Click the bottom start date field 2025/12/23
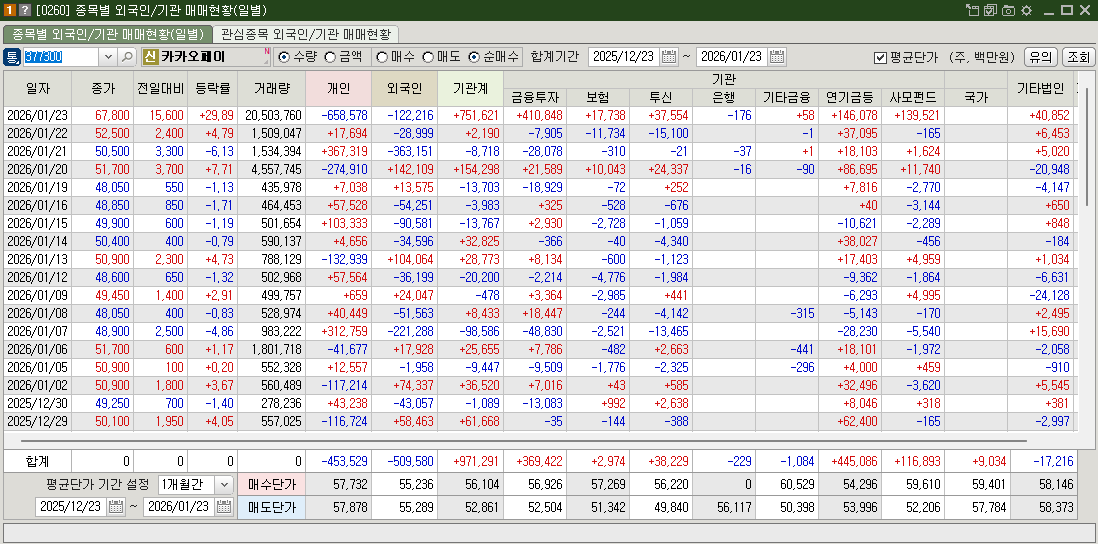1098x544 pixels. 71,507
